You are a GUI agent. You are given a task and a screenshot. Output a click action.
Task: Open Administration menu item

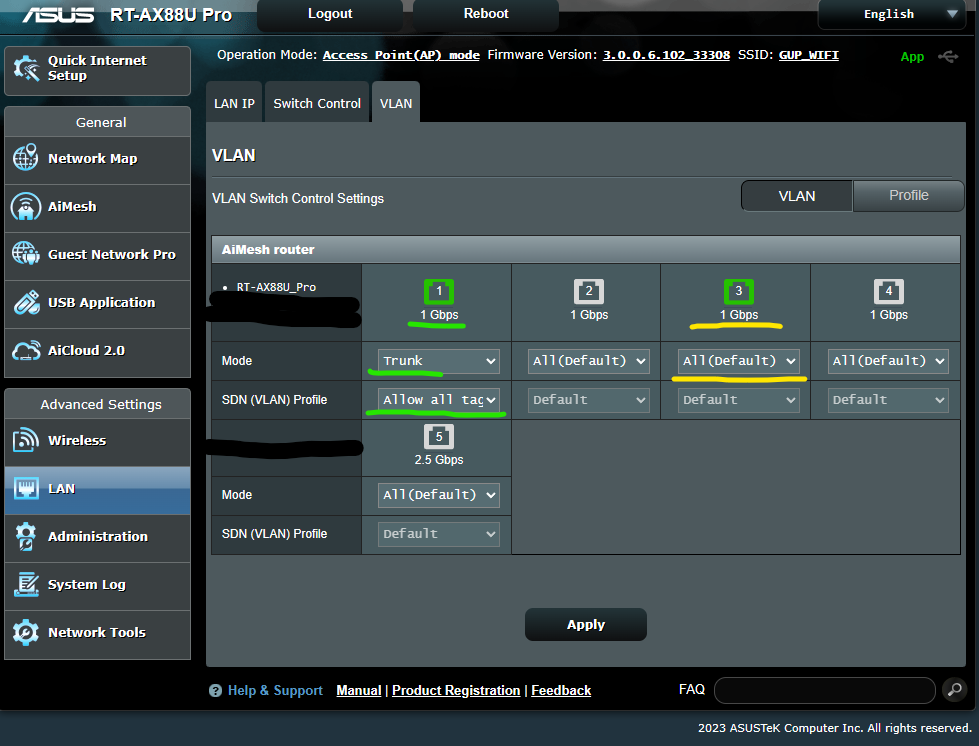97,537
